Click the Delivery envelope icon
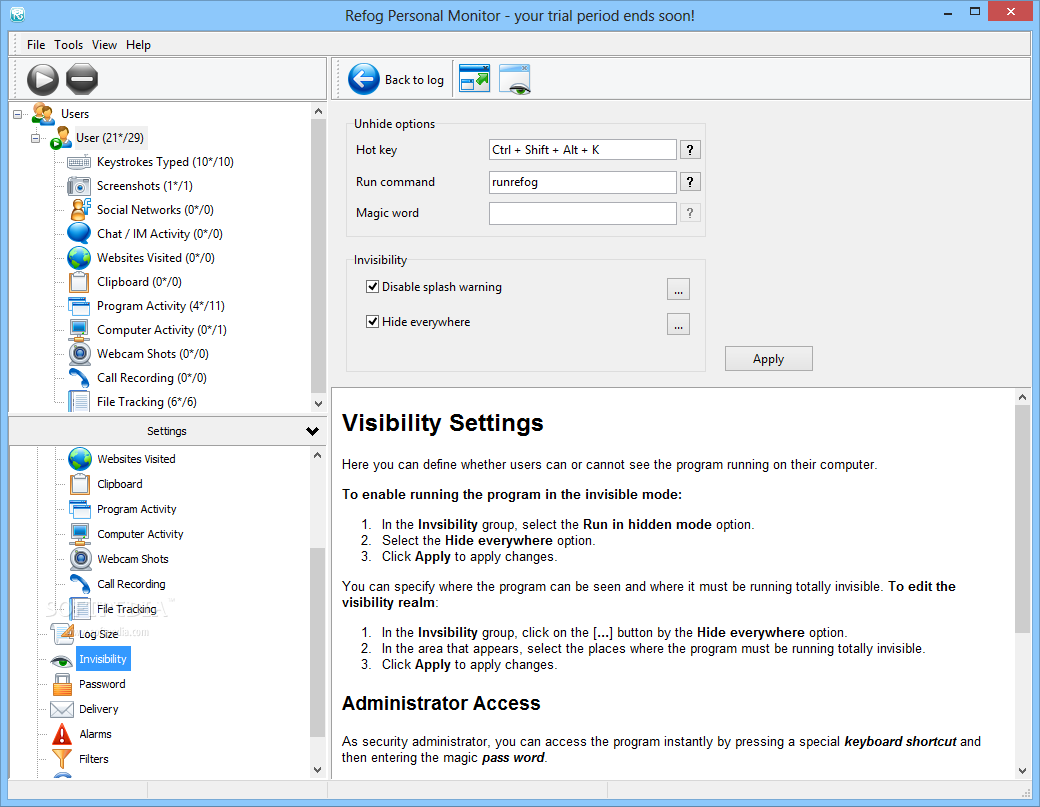 click(62, 710)
